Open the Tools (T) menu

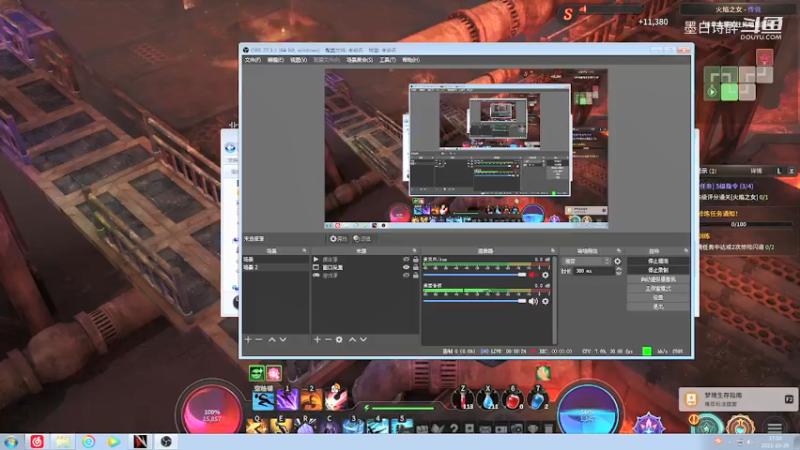click(x=388, y=60)
